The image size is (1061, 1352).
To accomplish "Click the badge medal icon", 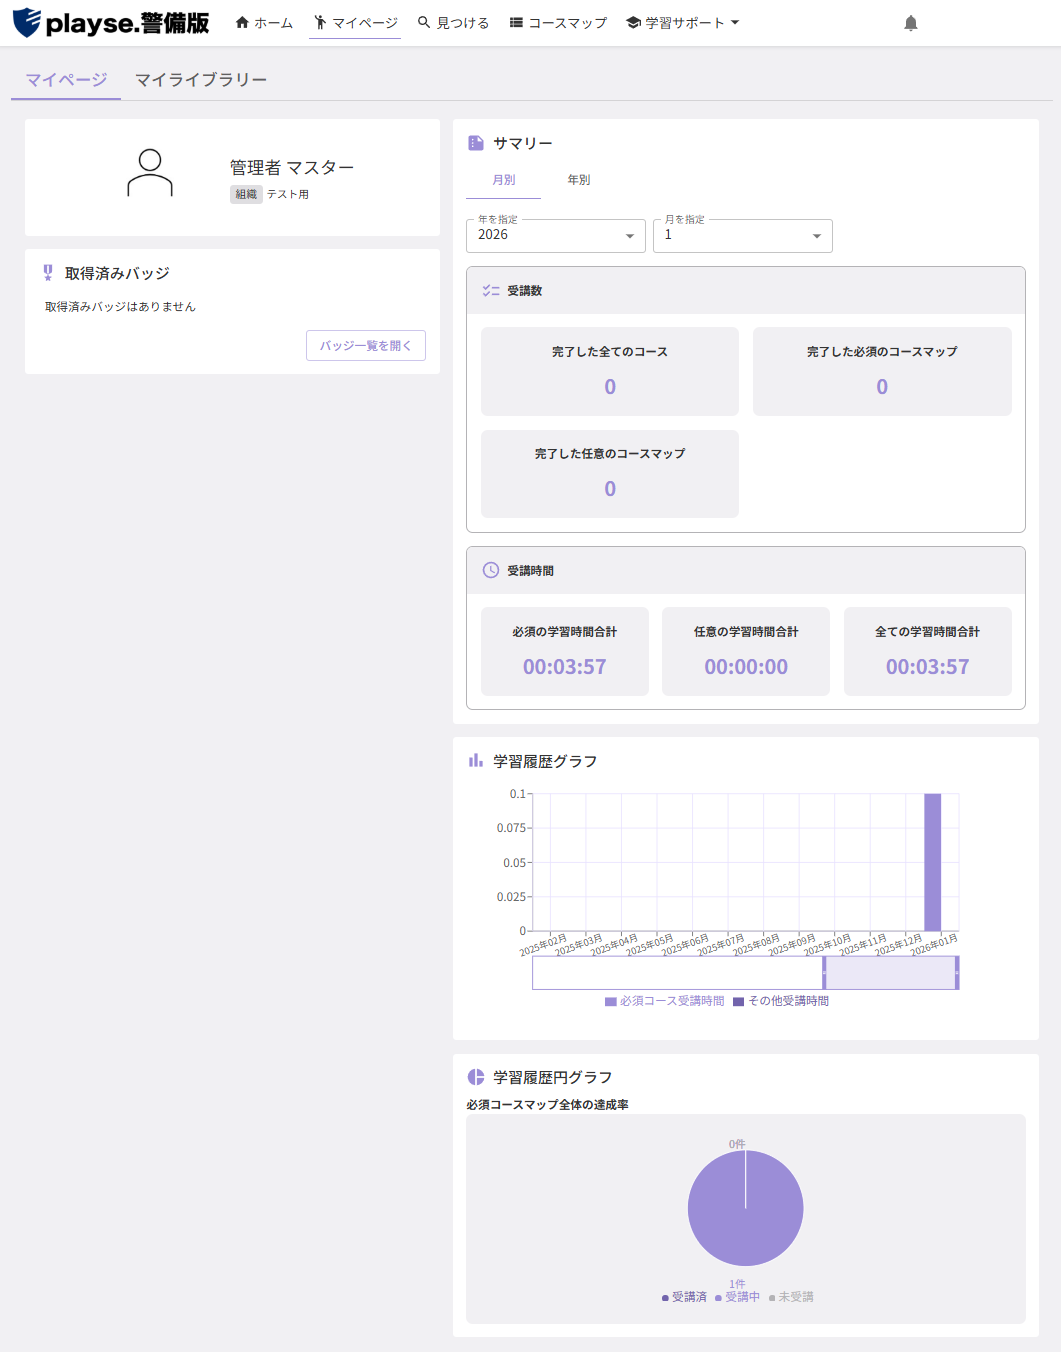I will click(x=48, y=273).
